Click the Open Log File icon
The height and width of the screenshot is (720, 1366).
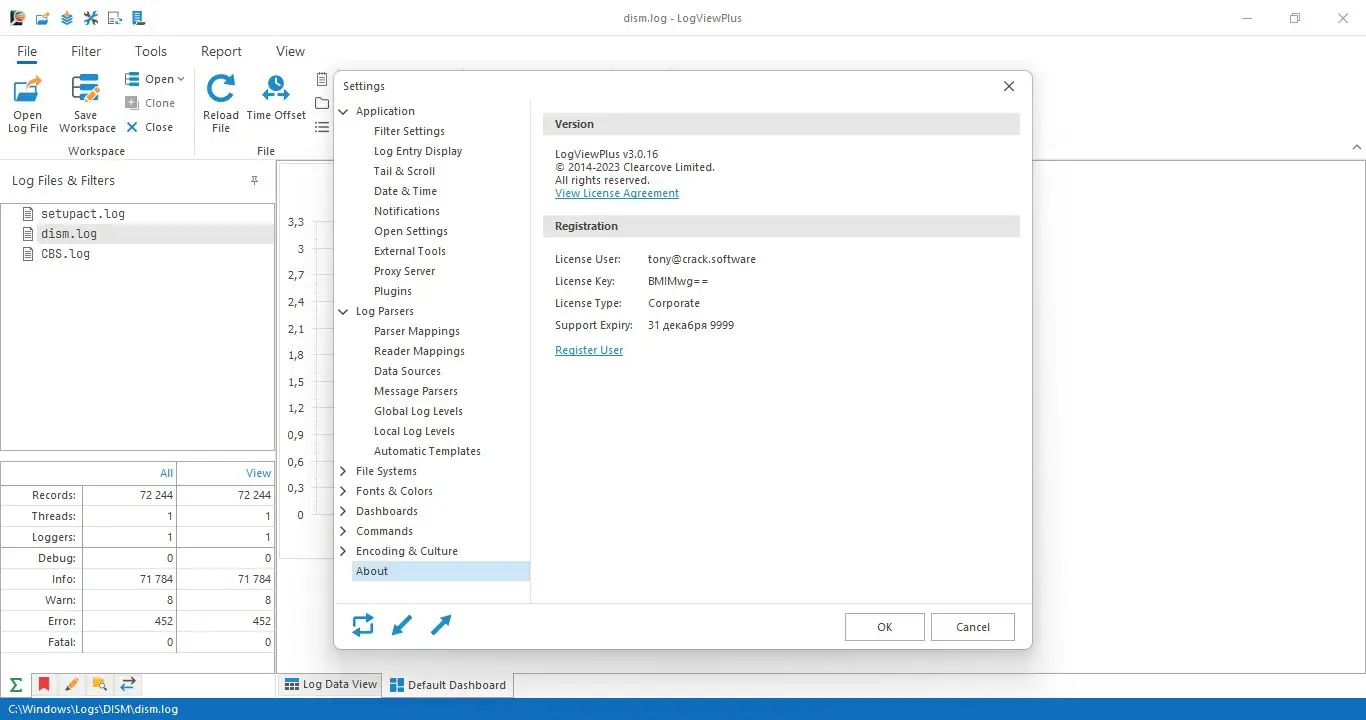pos(28,90)
